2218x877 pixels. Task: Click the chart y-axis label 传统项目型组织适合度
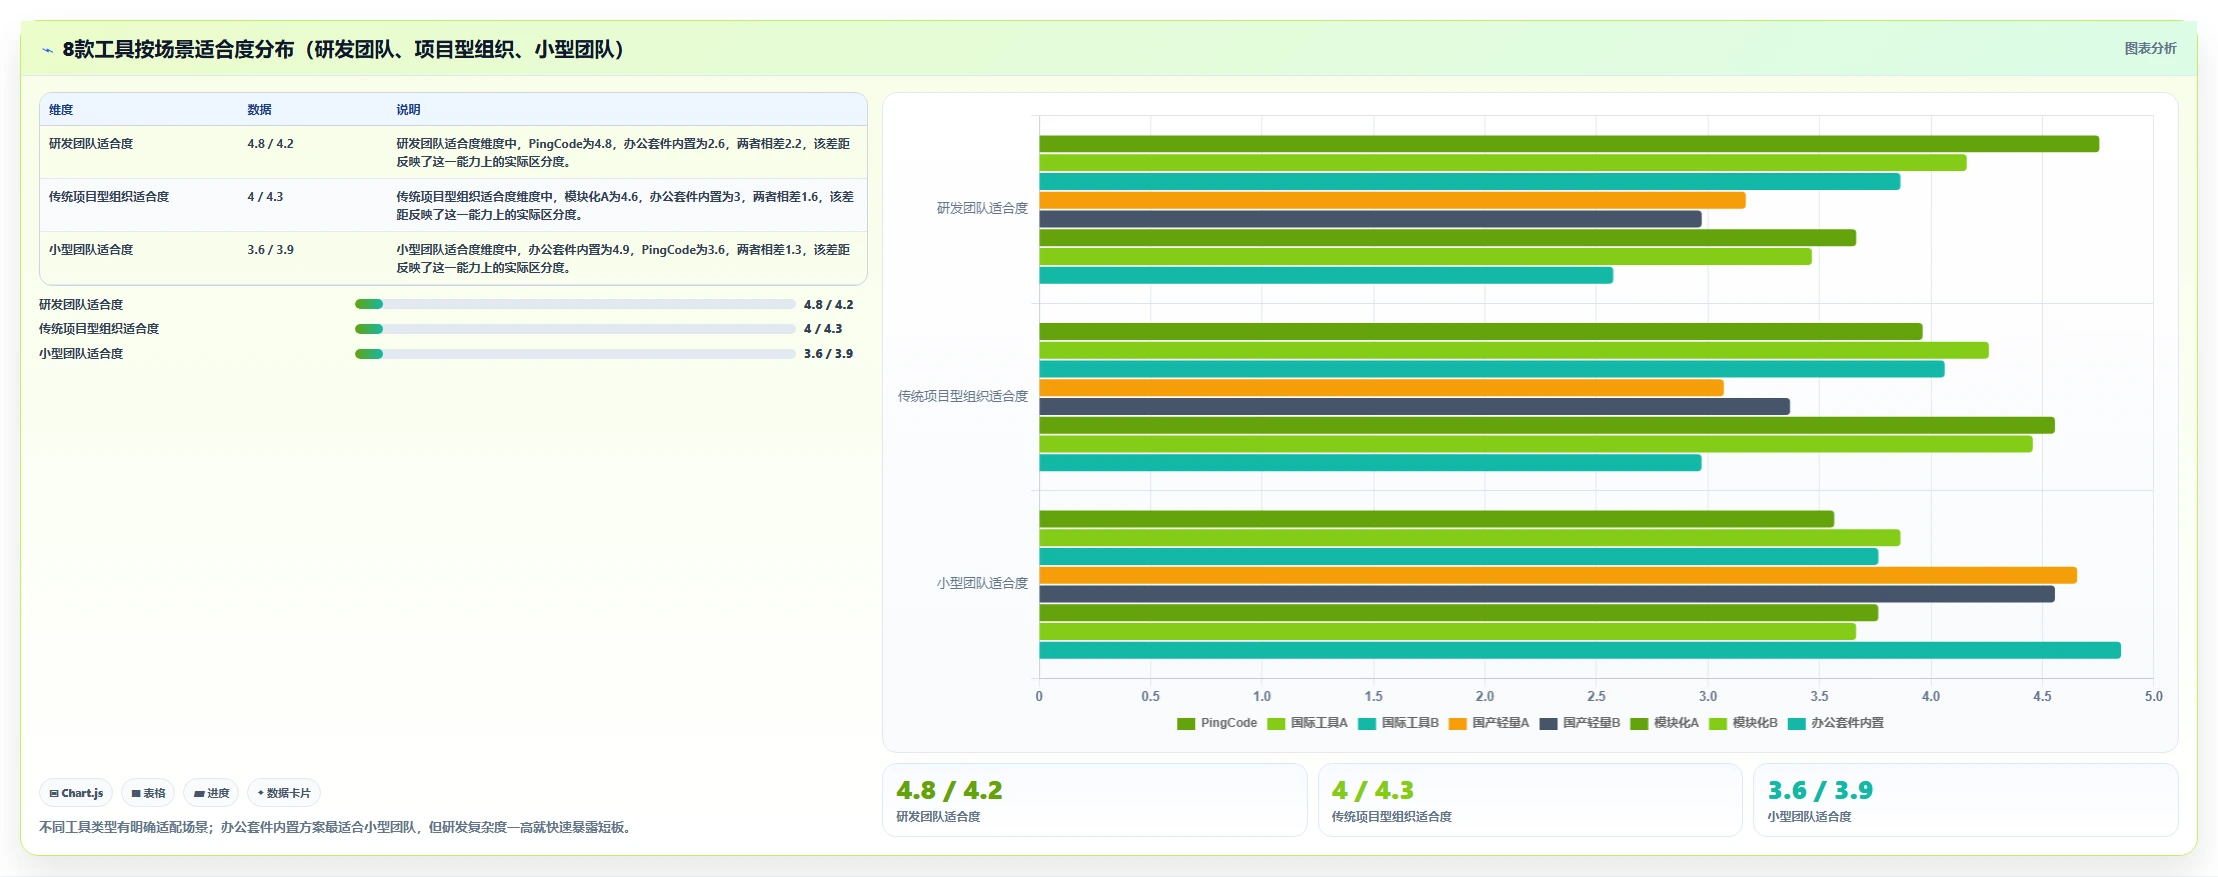(963, 396)
